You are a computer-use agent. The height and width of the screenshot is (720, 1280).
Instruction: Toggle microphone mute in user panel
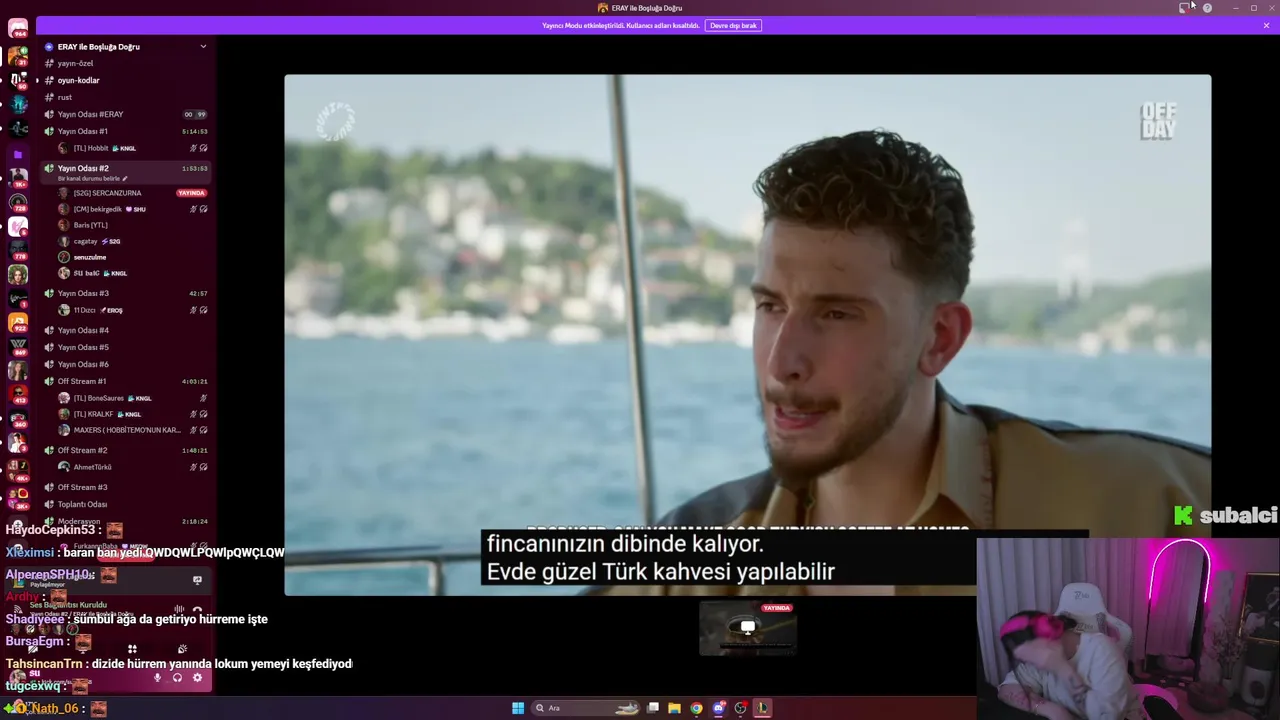[x=157, y=678]
